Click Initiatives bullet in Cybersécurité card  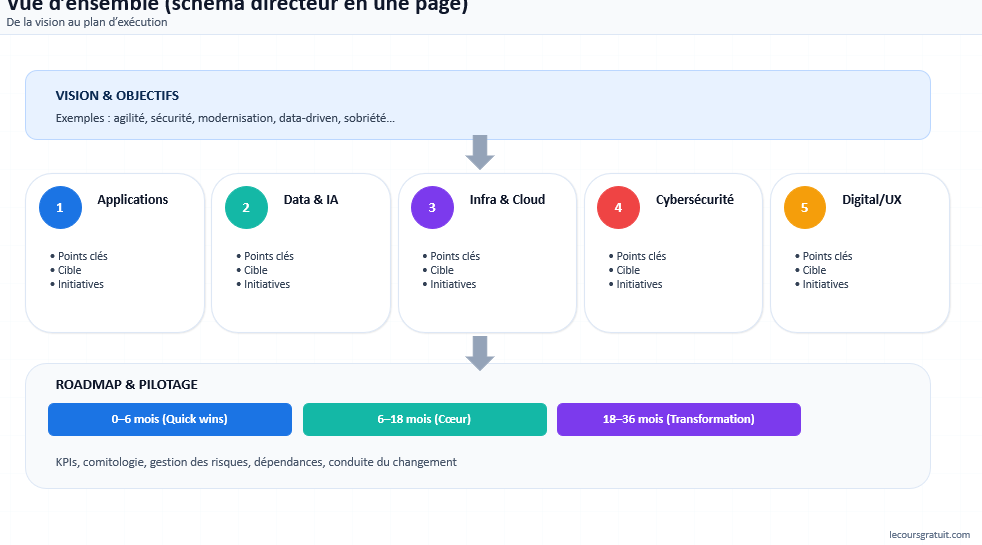coord(639,285)
